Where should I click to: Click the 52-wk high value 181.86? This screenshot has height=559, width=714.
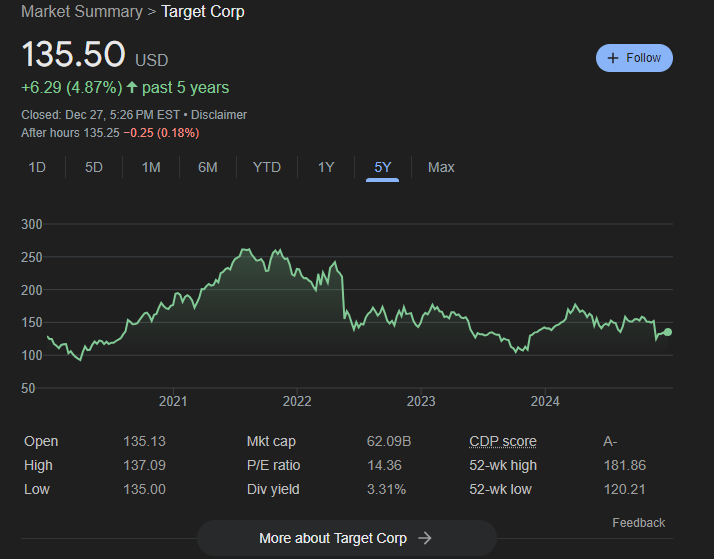tap(625, 465)
